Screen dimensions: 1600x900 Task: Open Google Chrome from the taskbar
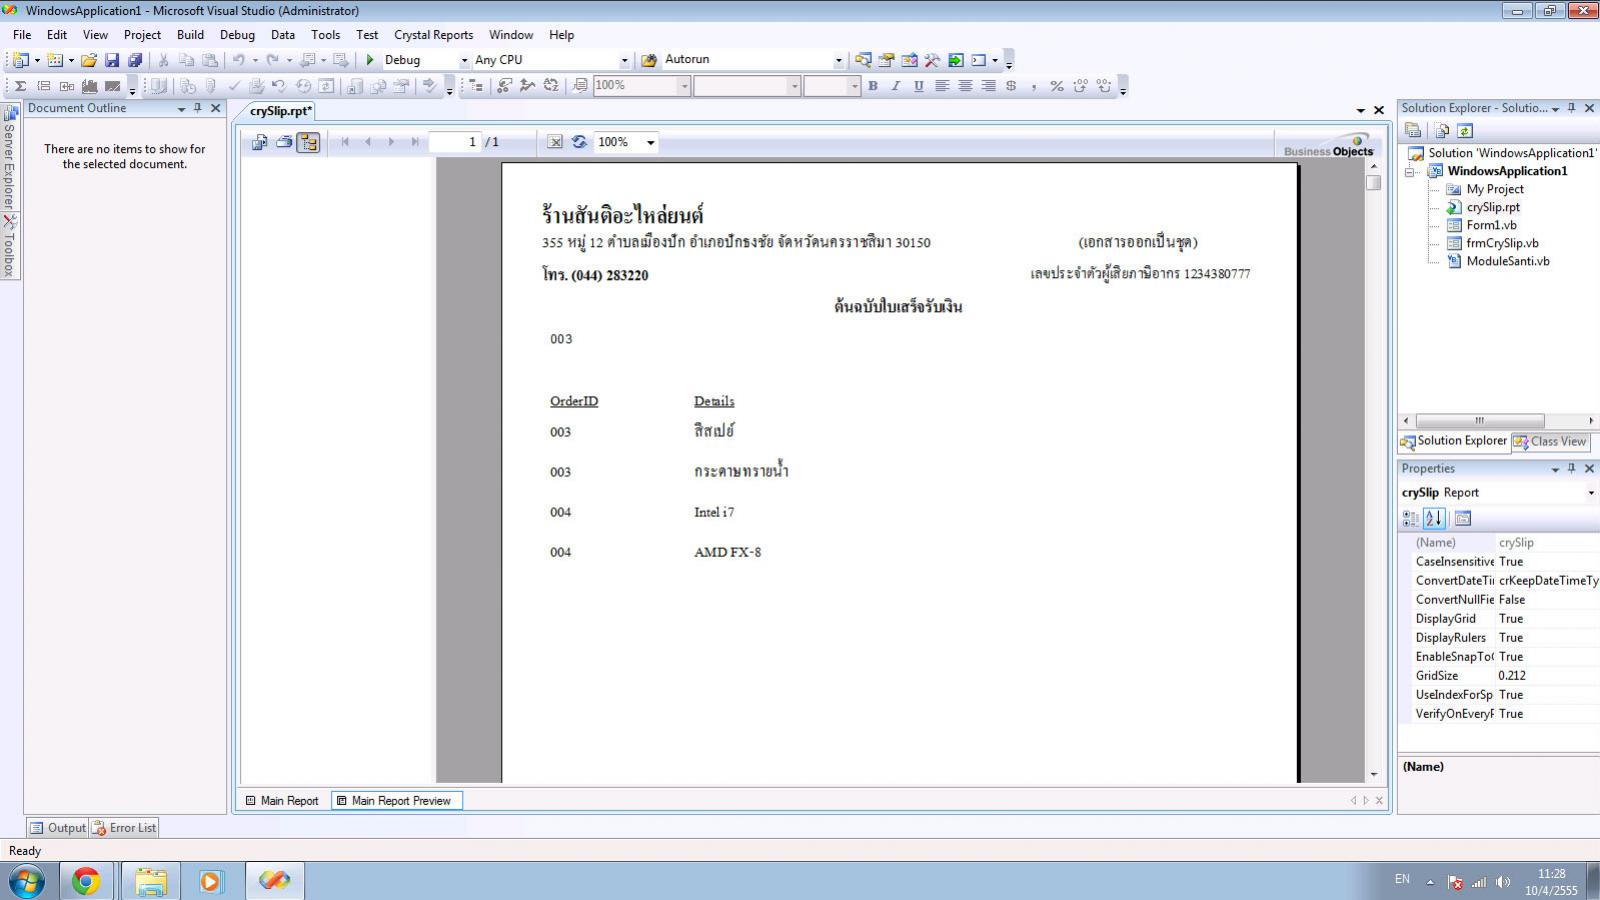pos(86,881)
